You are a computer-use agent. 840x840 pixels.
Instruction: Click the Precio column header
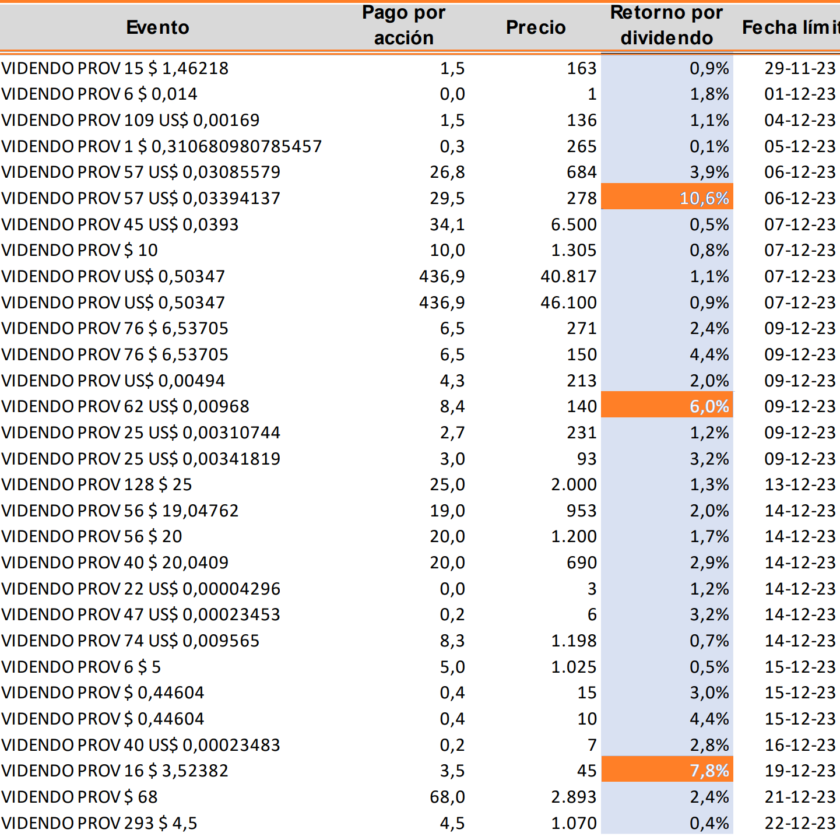[x=535, y=27]
